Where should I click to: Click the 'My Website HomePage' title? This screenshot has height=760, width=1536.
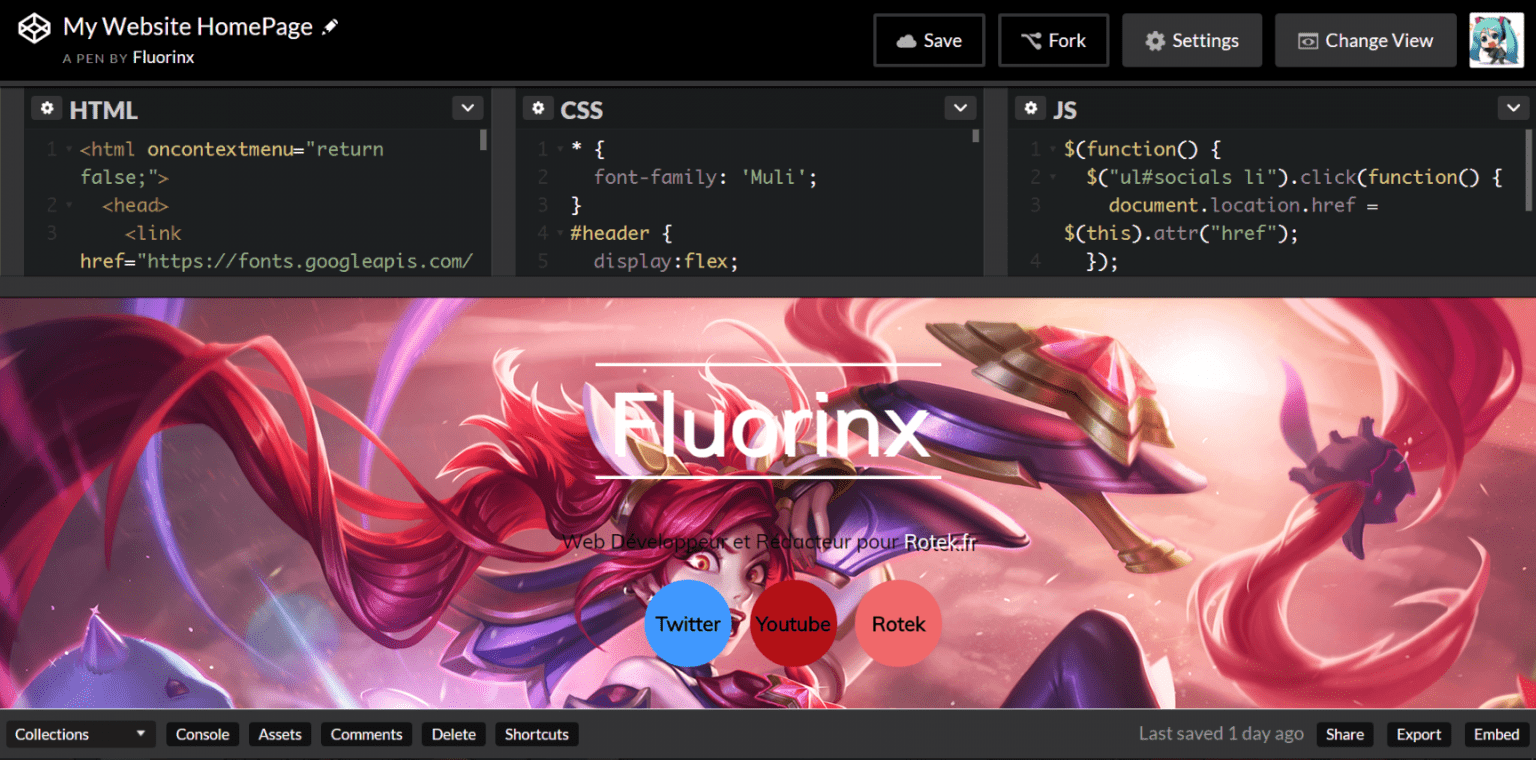tap(188, 27)
